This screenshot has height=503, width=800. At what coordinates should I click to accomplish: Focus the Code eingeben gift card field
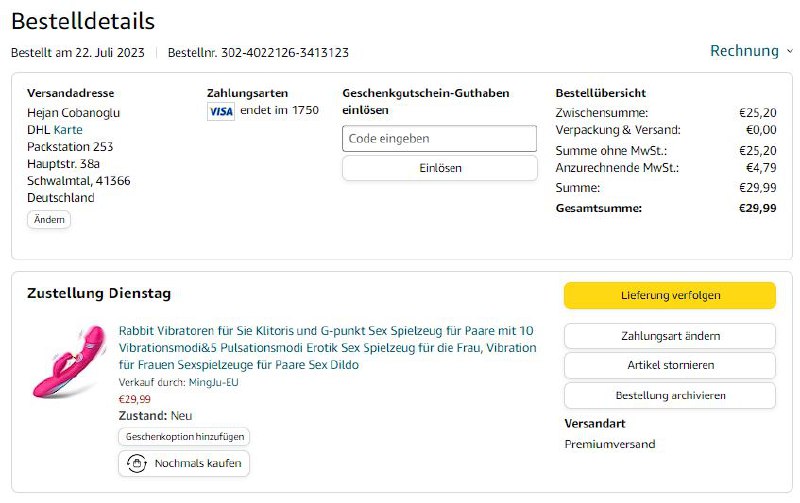[439, 139]
